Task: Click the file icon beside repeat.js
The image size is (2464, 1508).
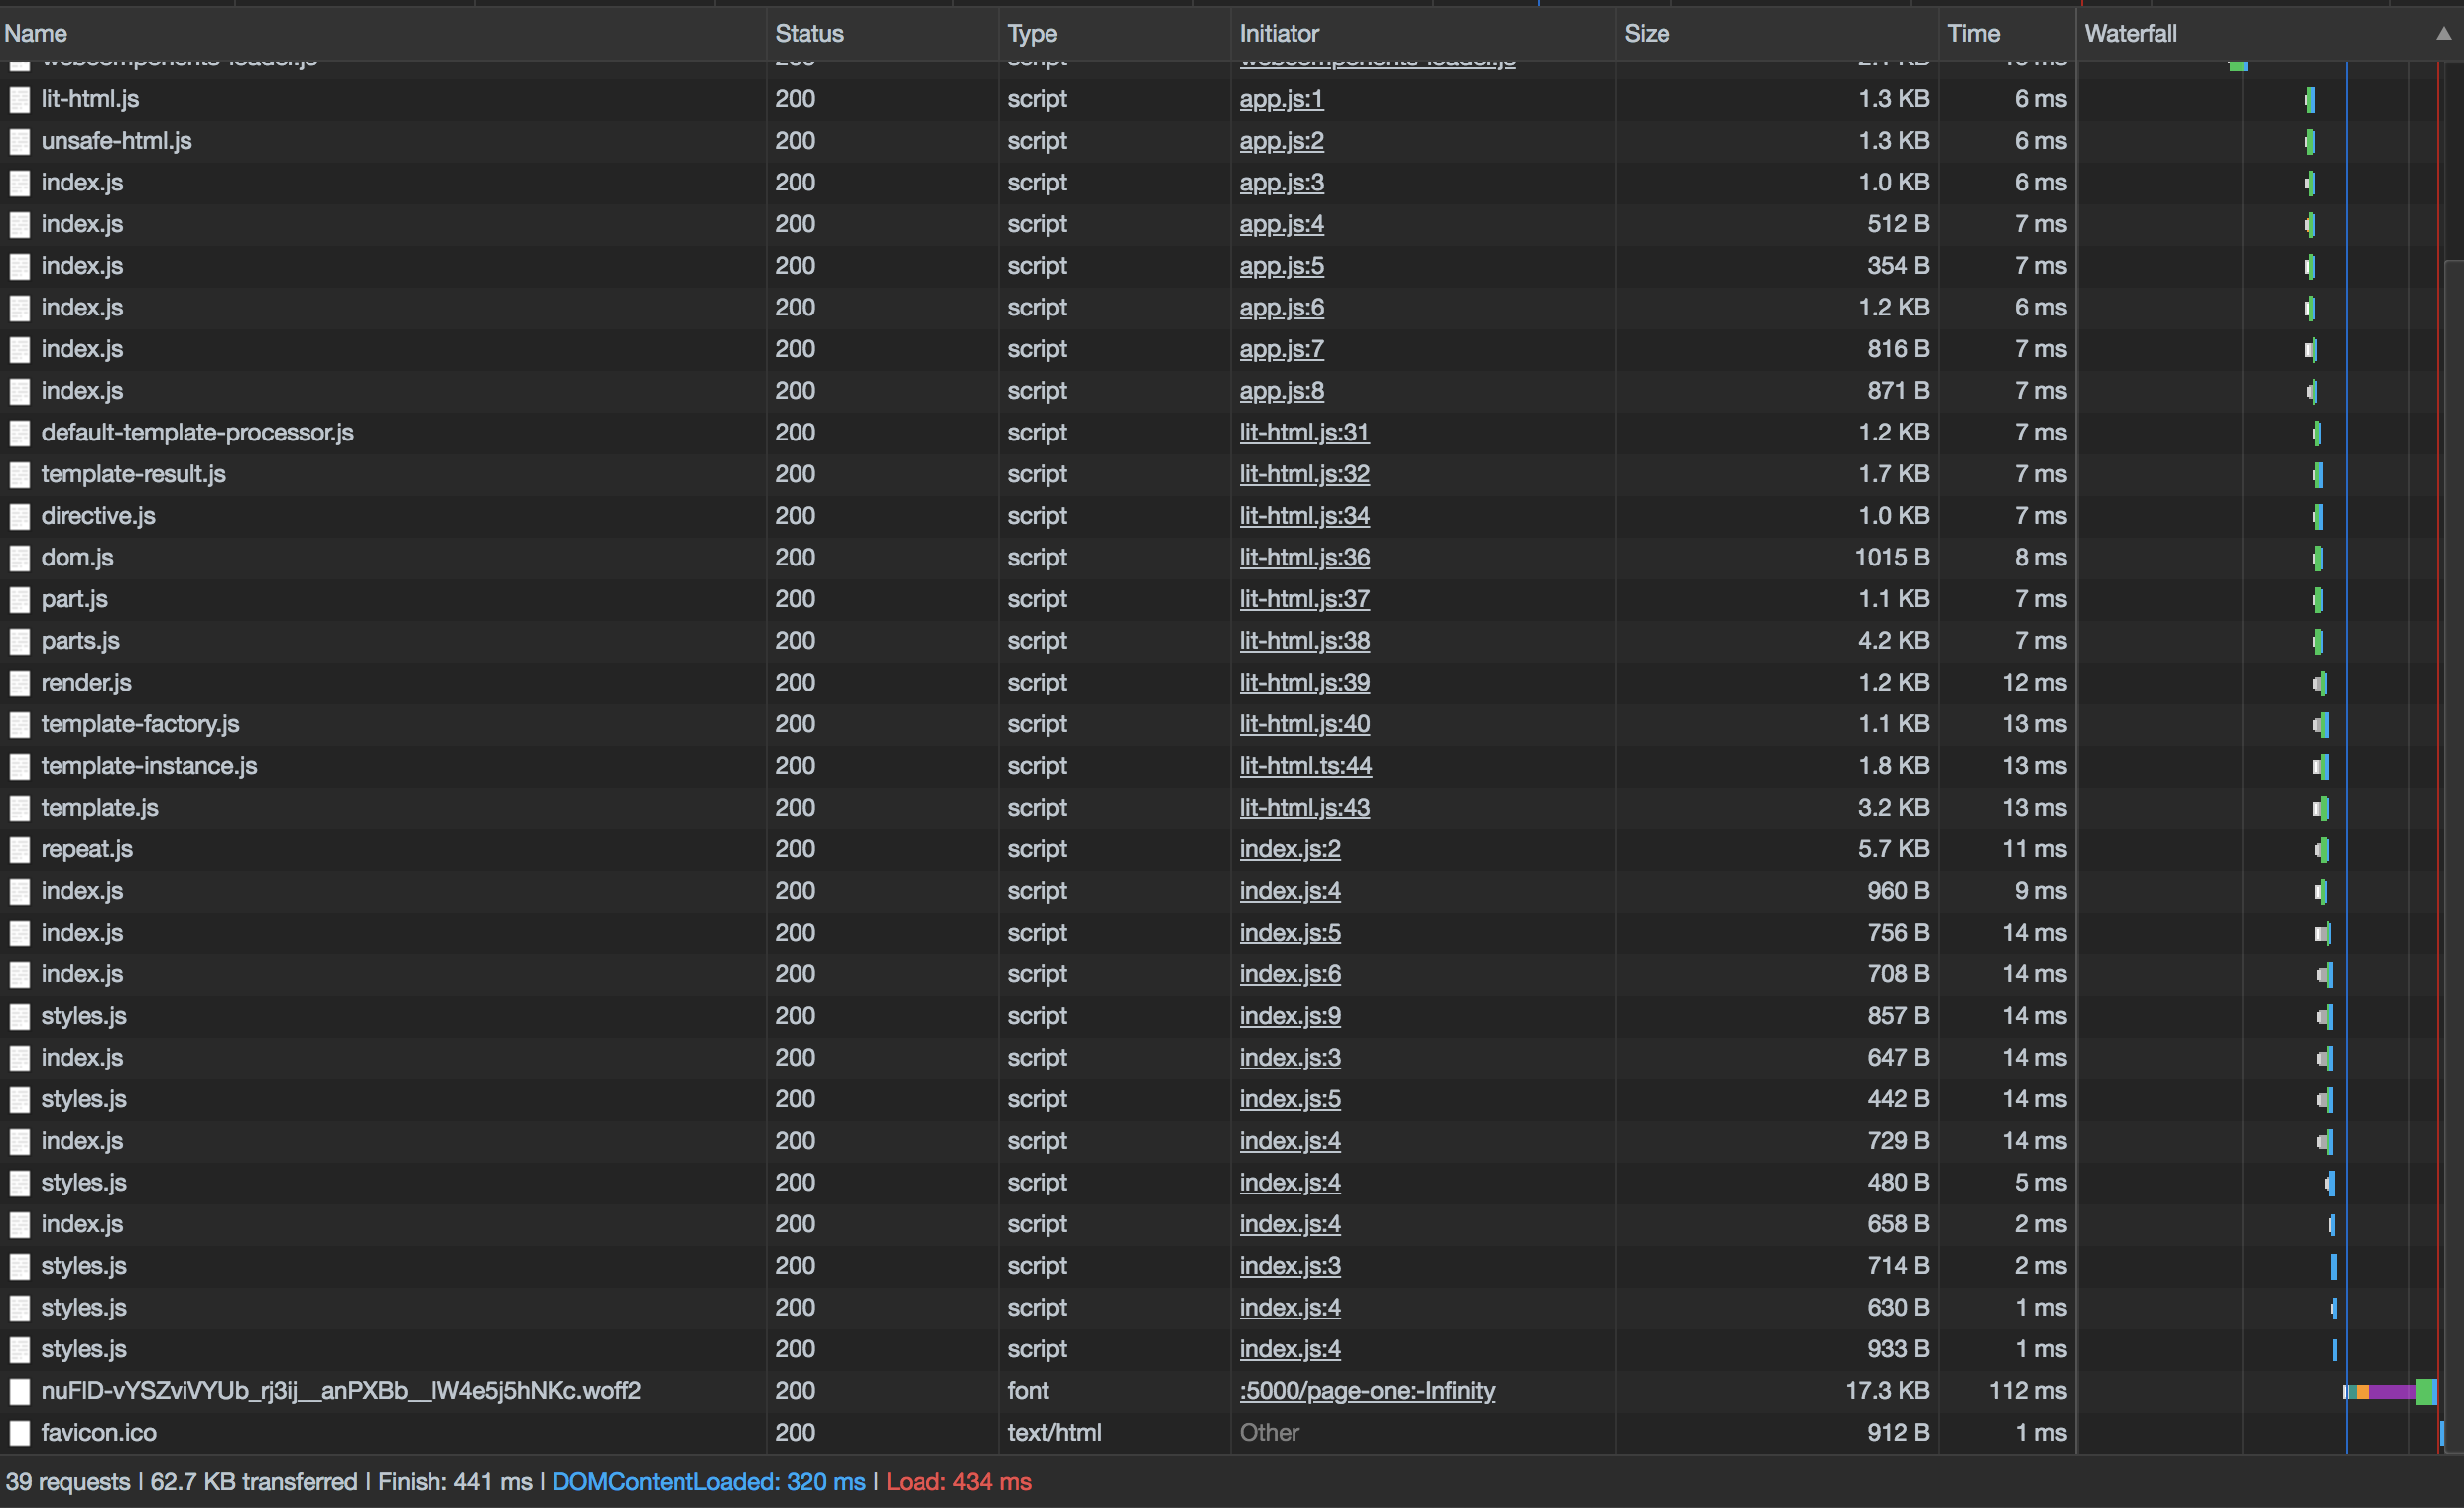Action: pyautogui.click(x=20, y=849)
